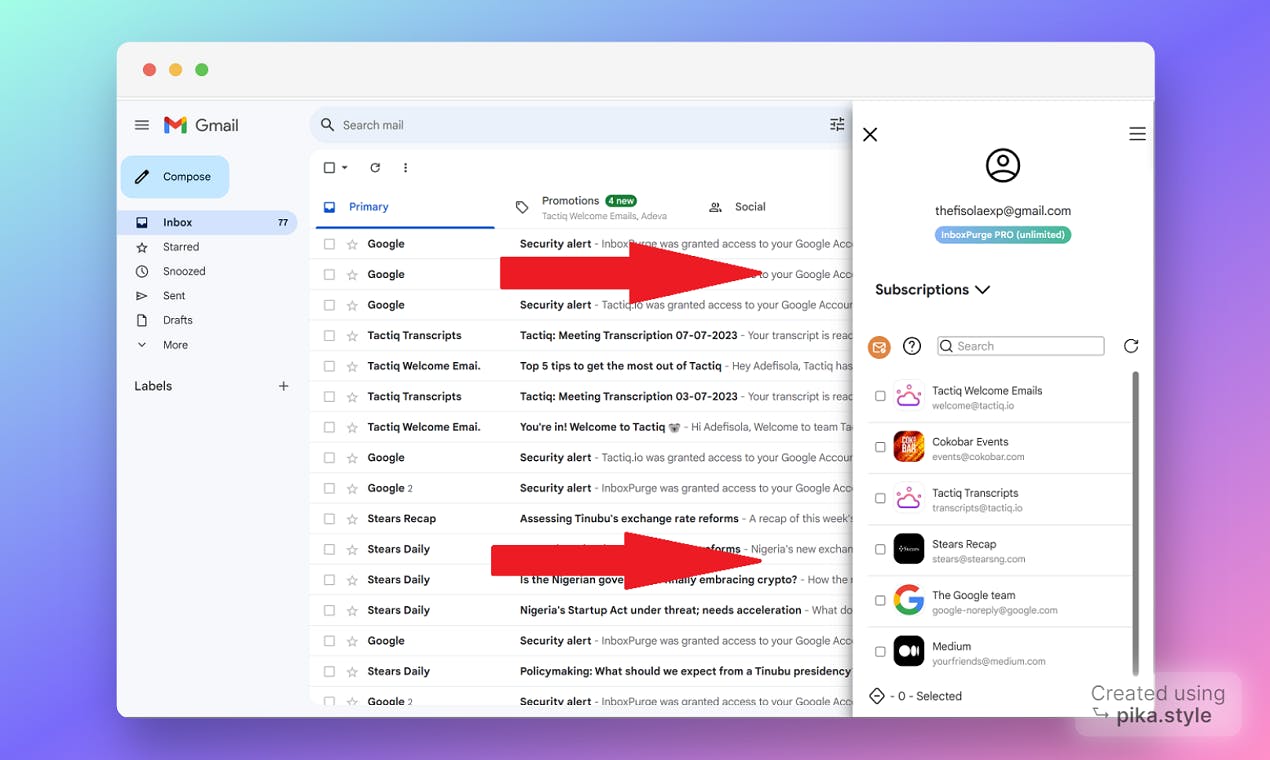The width and height of the screenshot is (1270, 760).
Task: Click the thefisolaexp@gmail.com address
Action: (1003, 211)
